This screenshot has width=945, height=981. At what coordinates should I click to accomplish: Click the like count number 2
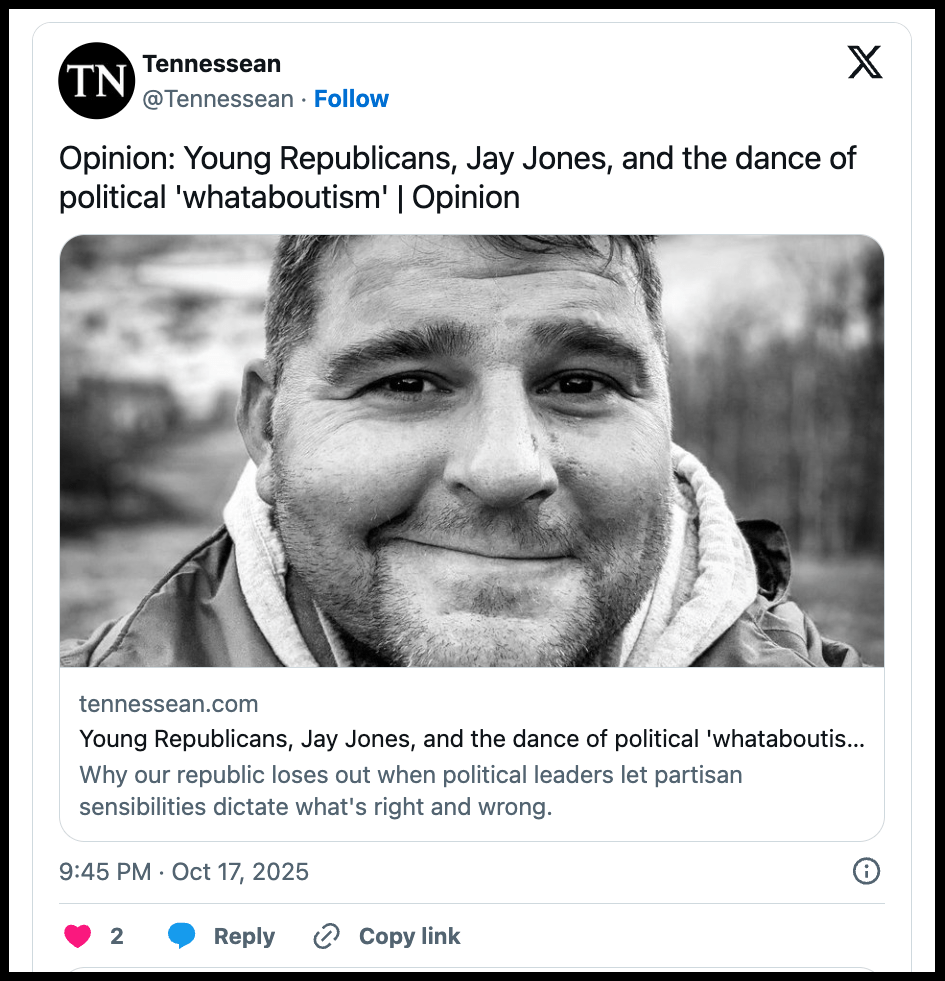tap(117, 936)
